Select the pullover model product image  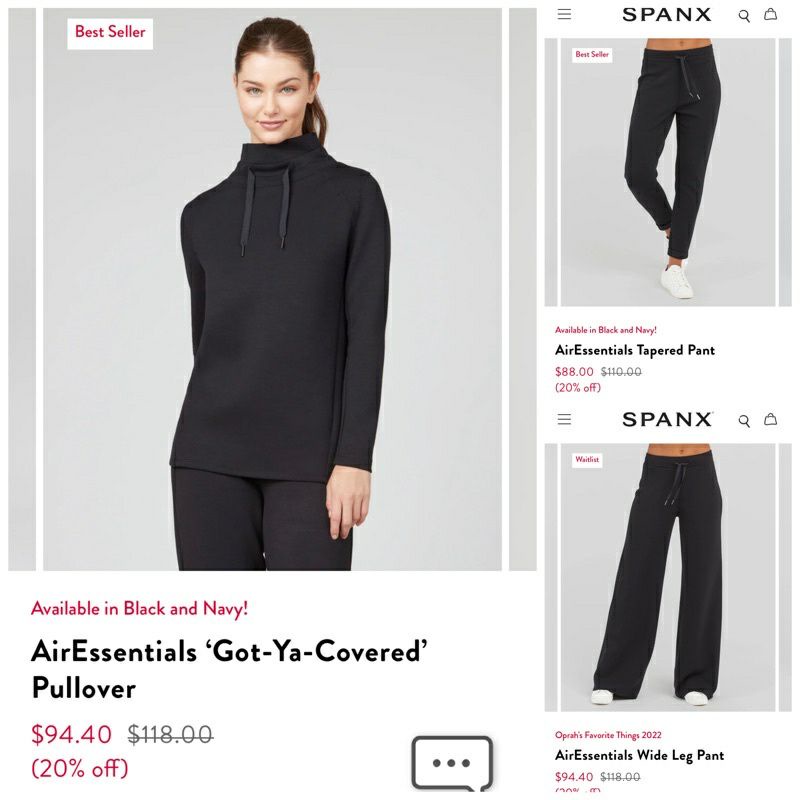point(272,289)
